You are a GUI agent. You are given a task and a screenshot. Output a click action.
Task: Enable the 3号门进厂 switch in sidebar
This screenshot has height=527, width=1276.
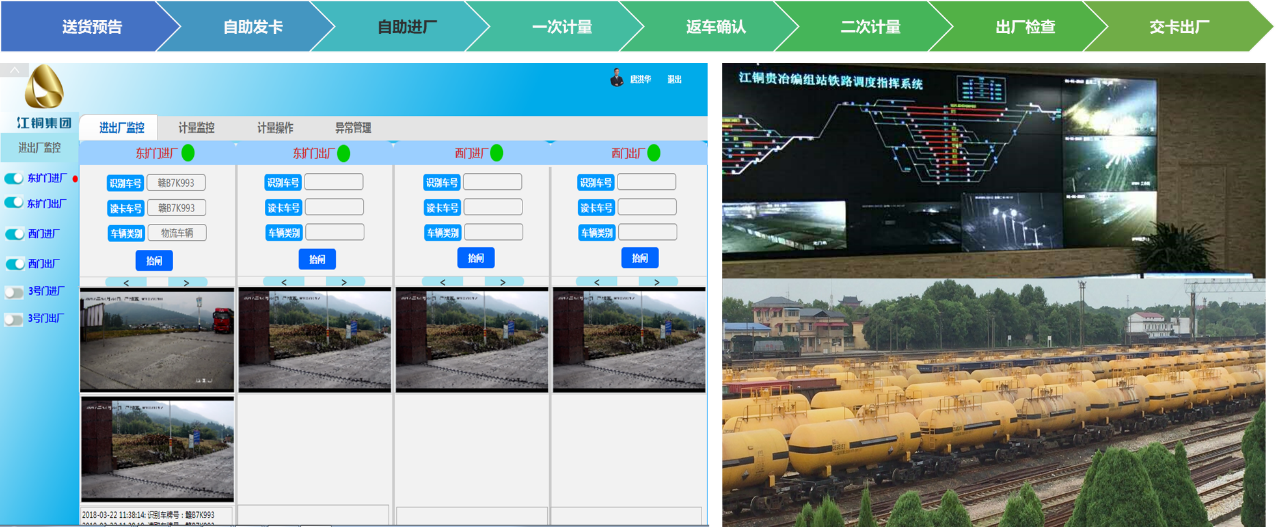click(14, 292)
